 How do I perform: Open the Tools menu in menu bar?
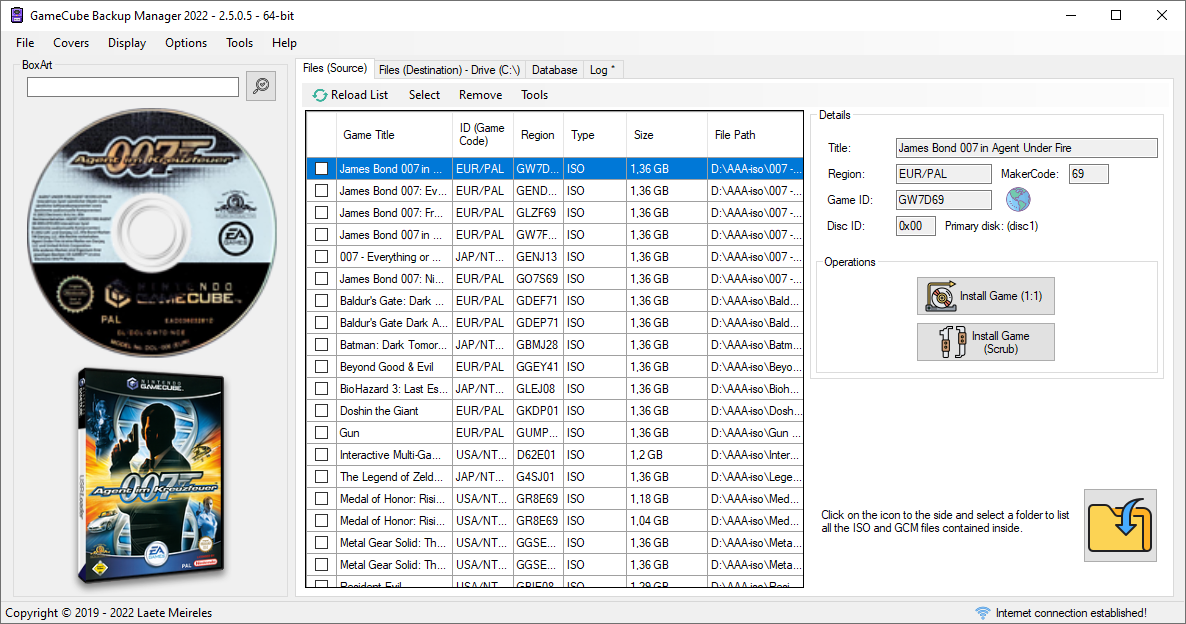coord(240,43)
